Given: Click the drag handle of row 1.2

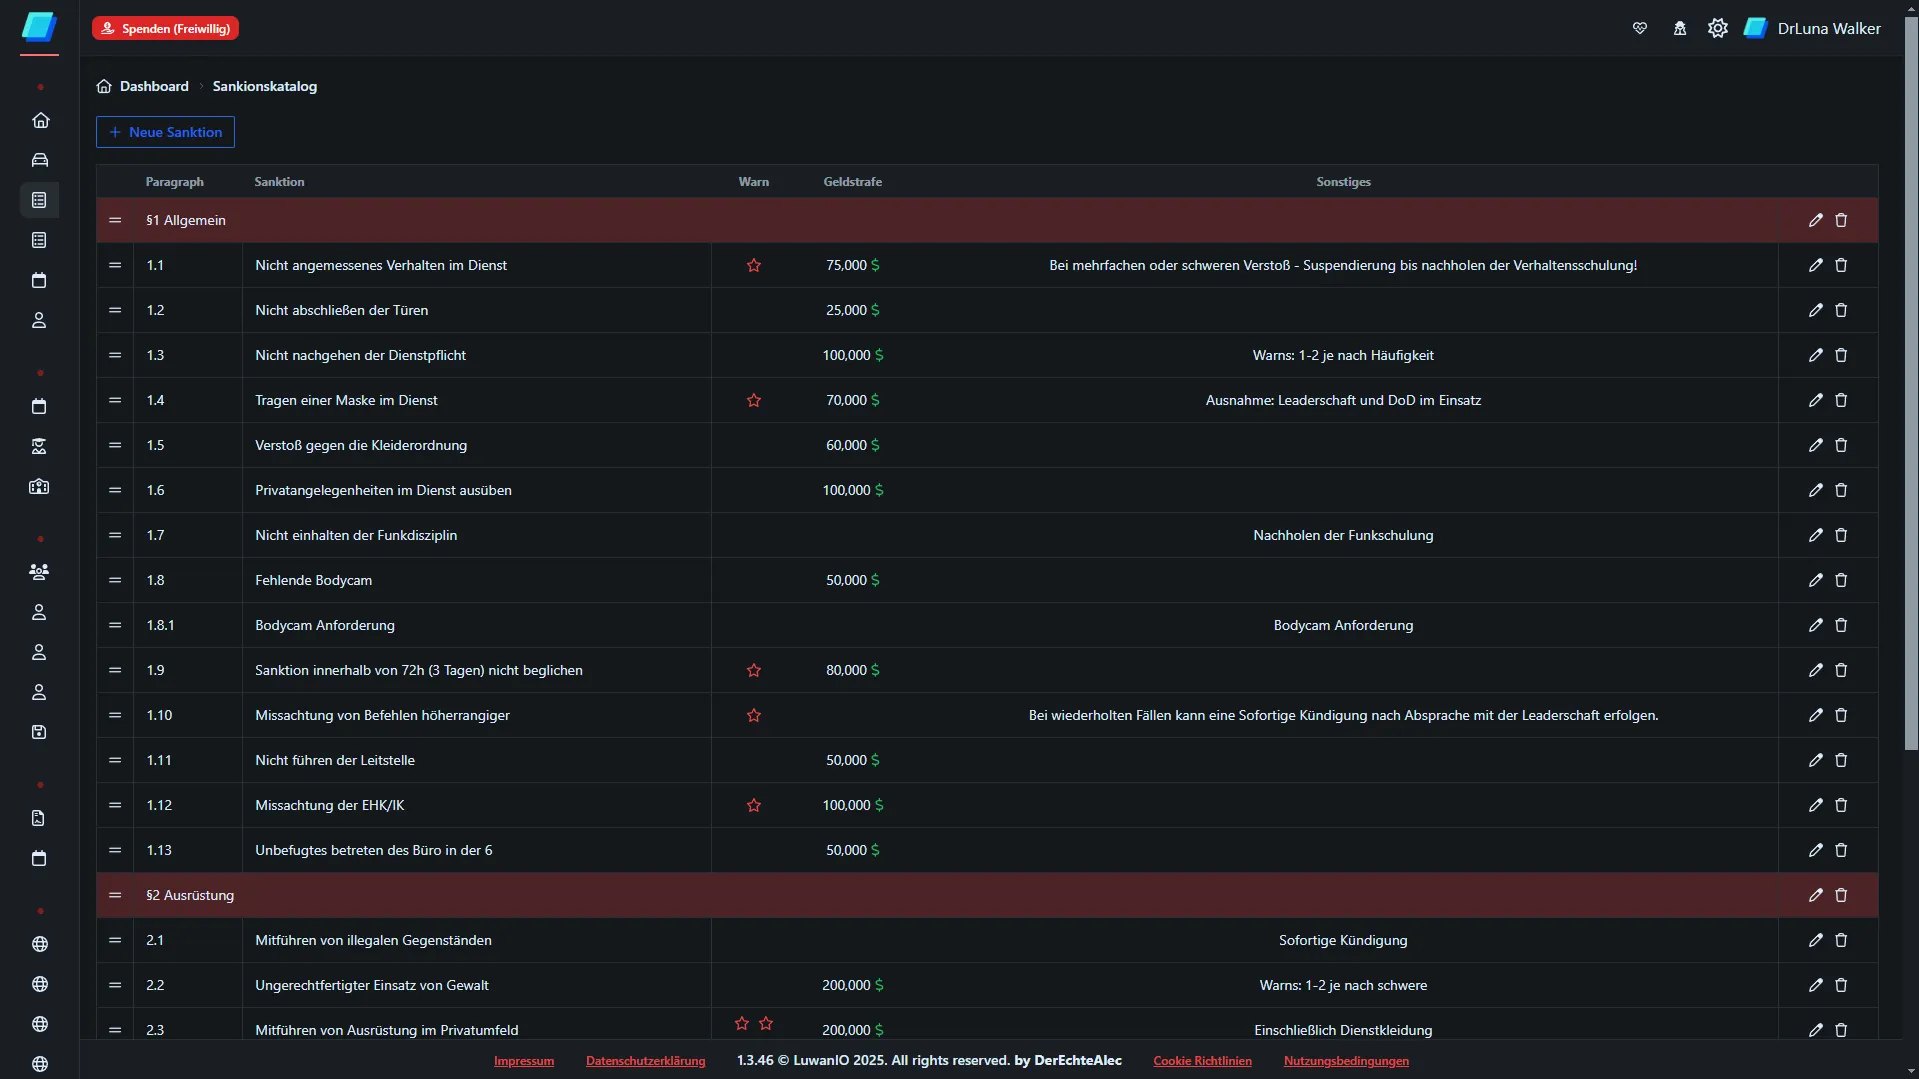Looking at the screenshot, I should pos(115,310).
